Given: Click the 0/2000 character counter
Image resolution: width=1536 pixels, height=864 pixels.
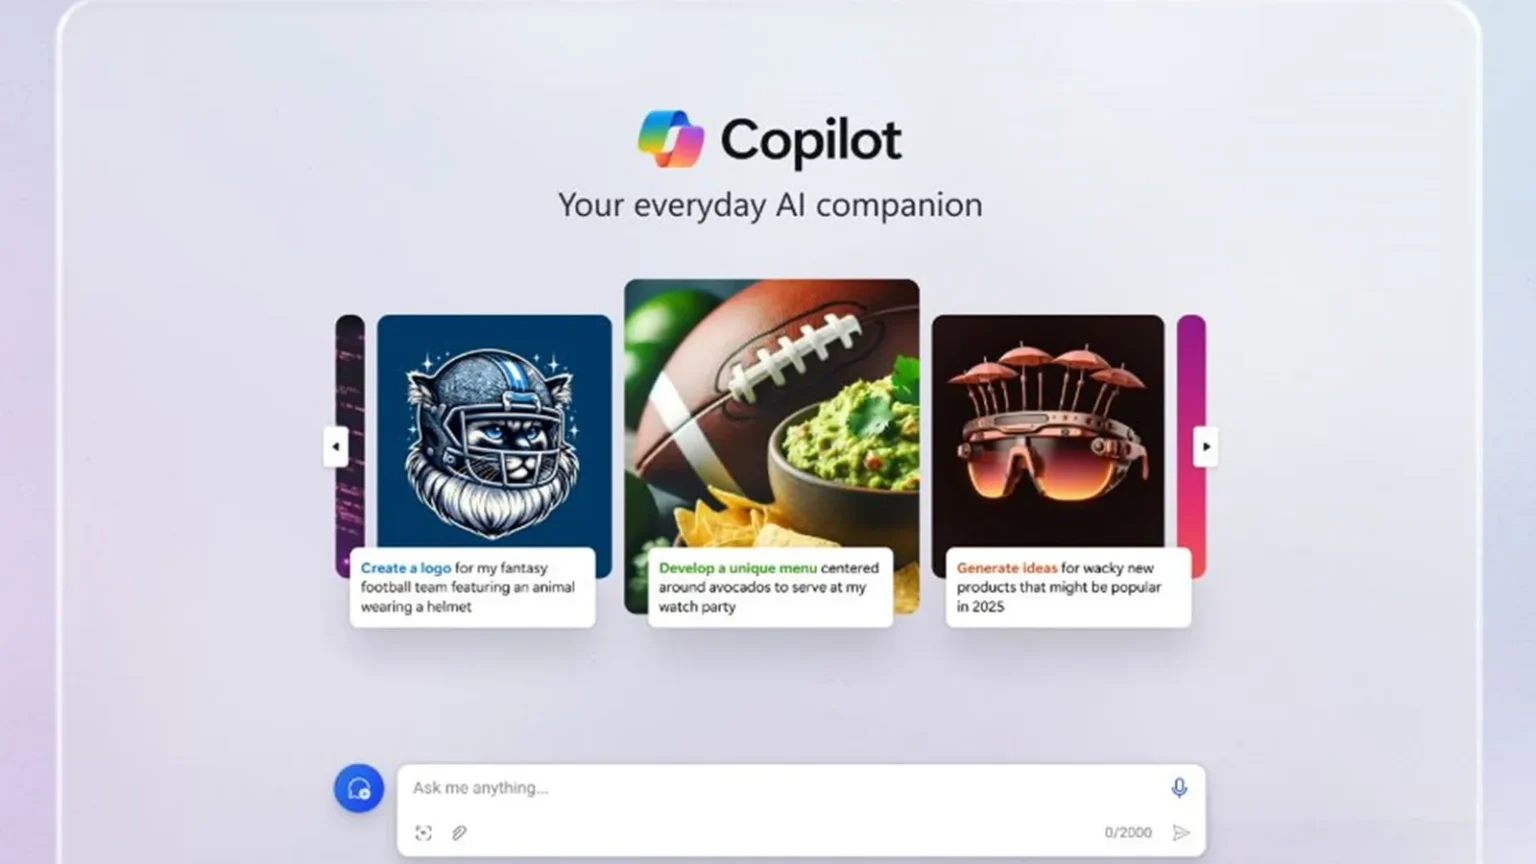Looking at the screenshot, I should pos(1128,832).
